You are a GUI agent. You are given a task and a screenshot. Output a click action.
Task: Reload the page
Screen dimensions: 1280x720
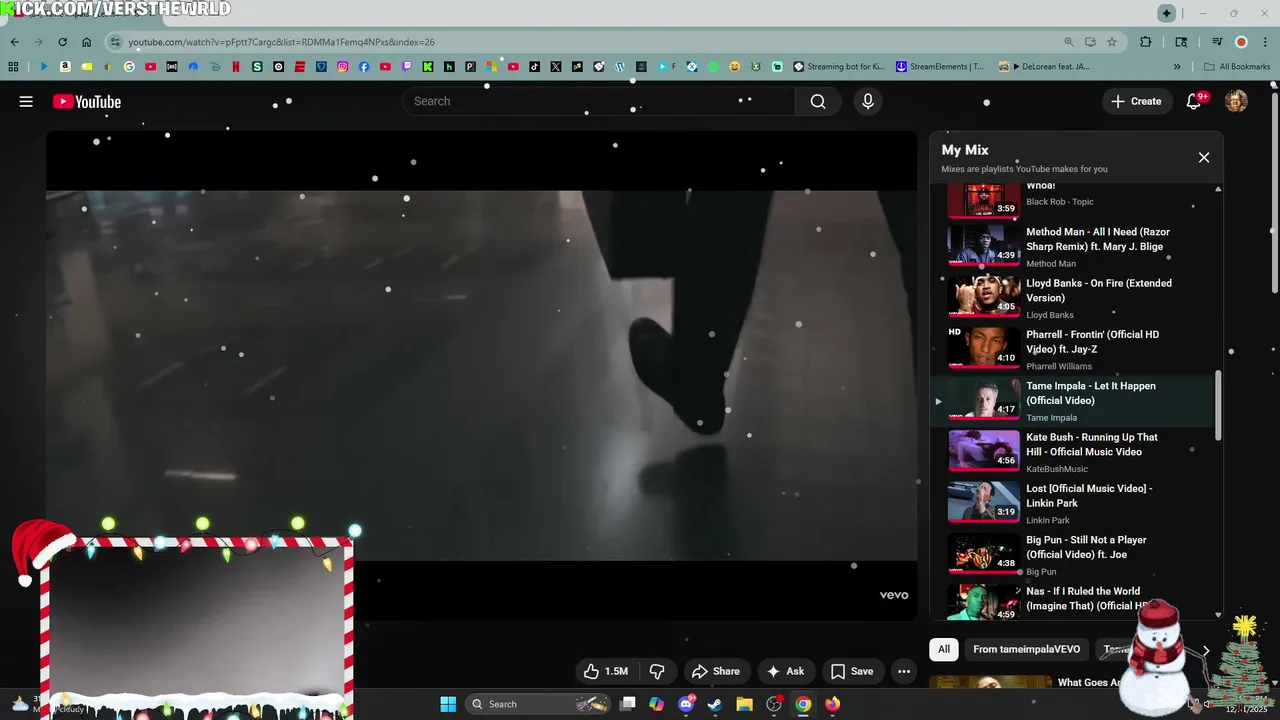(62, 42)
